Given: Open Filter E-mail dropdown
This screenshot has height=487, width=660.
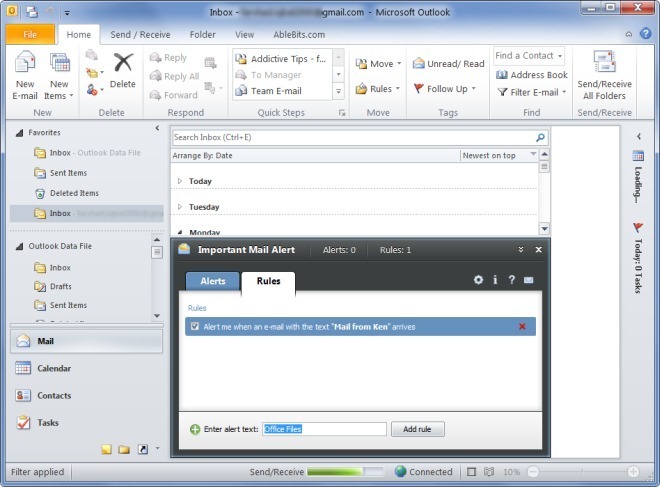Looking at the screenshot, I should 532,92.
